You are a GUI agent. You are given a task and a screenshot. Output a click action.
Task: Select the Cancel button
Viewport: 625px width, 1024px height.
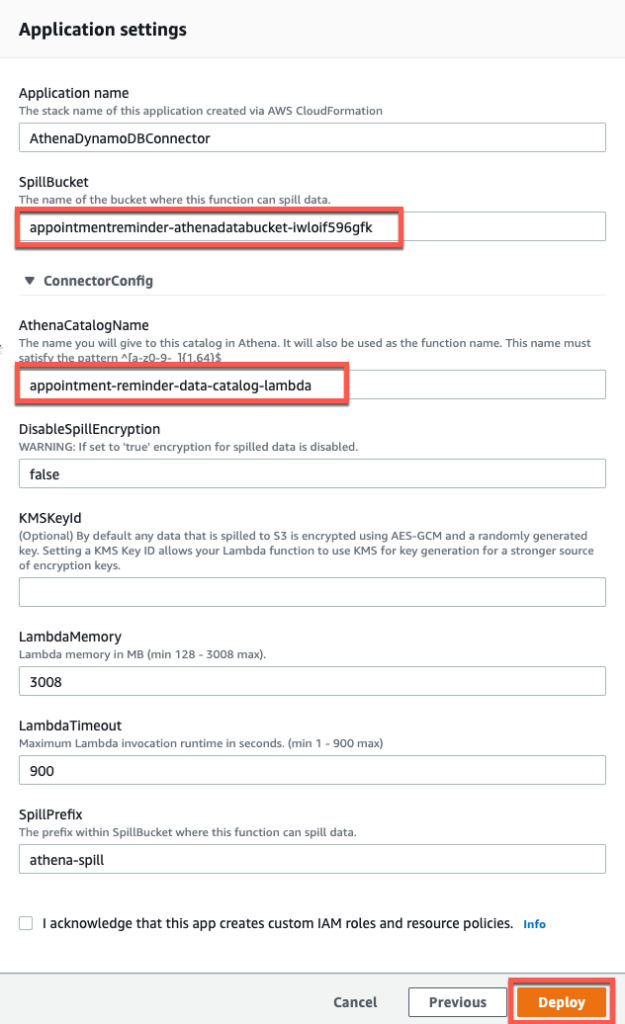[356, 1001]
